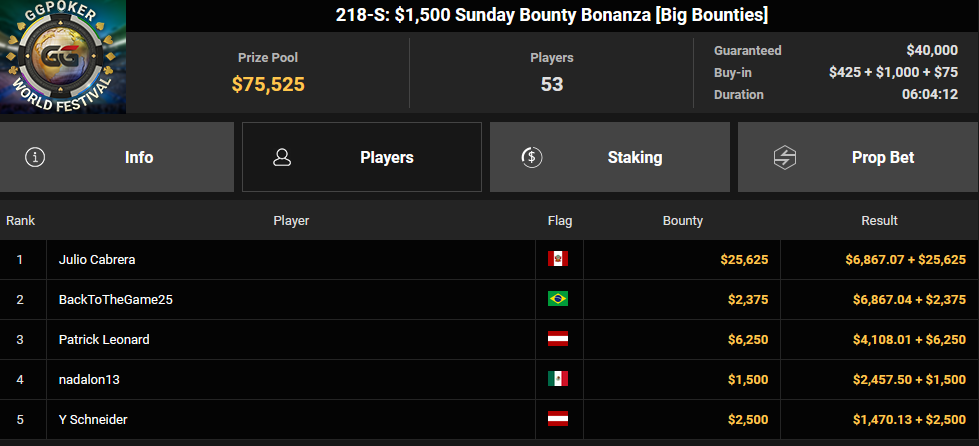Click Austria flag for Patrick Leonard
The height and width of the screenshot is (446, 979).
pos(558,339)
